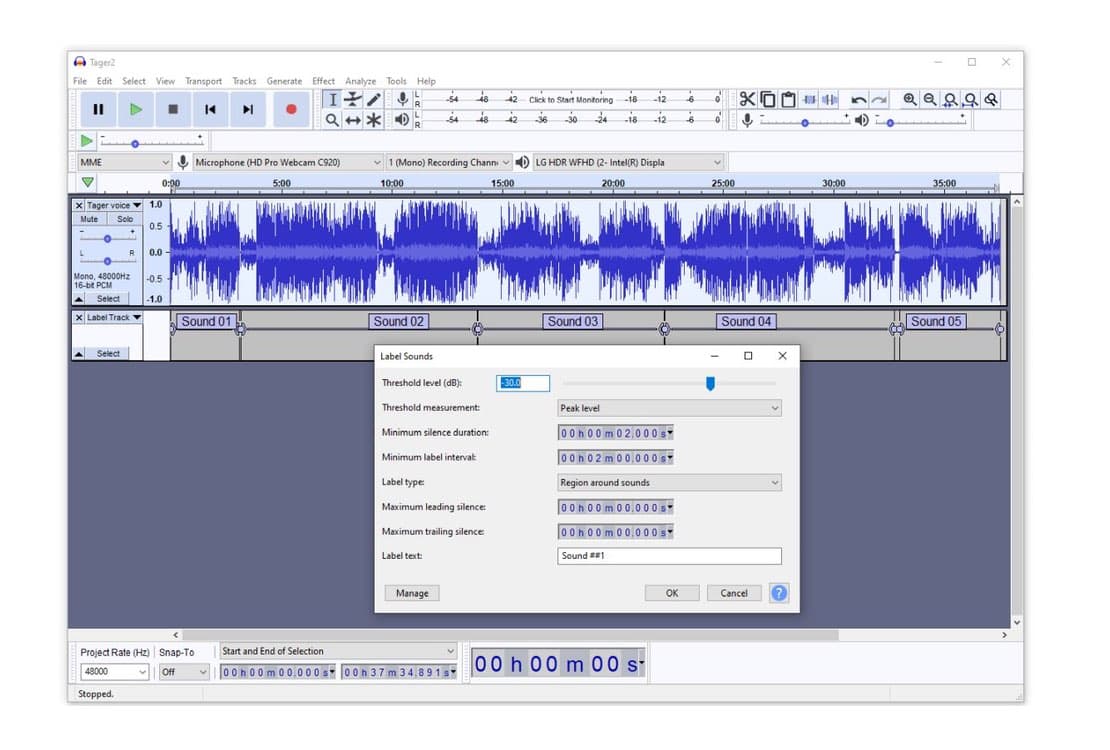
Task: Click the Zoom Out icon
Action: click(x=930, y=100)
